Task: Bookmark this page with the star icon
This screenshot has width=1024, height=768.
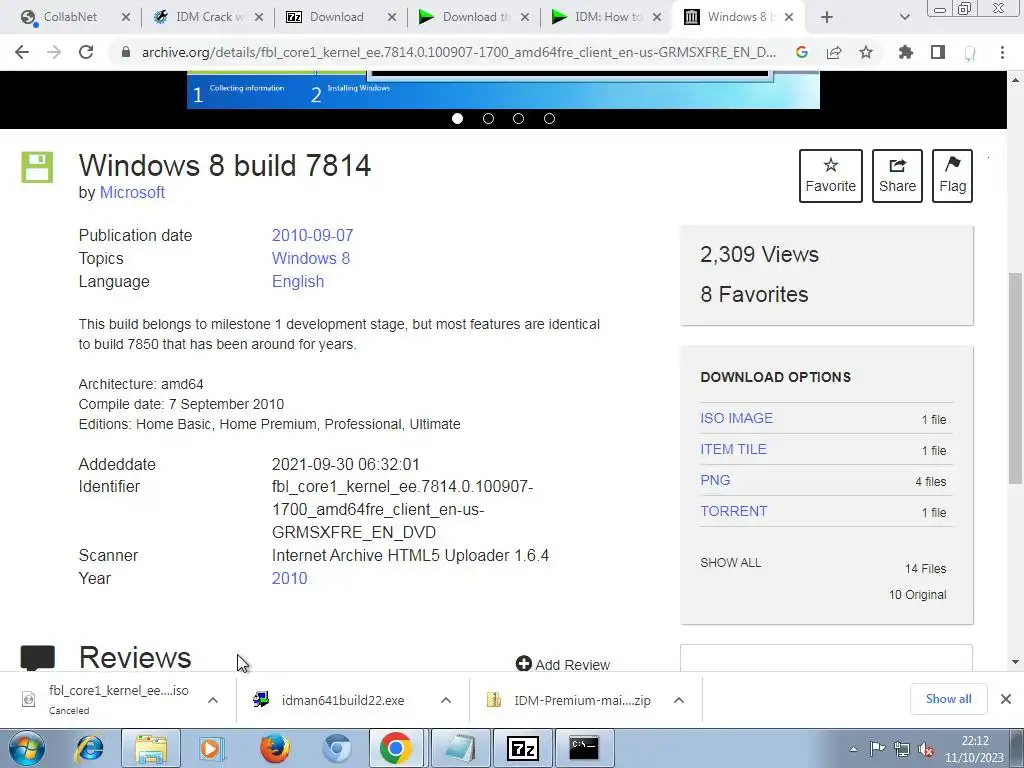Action: [866, 52]
